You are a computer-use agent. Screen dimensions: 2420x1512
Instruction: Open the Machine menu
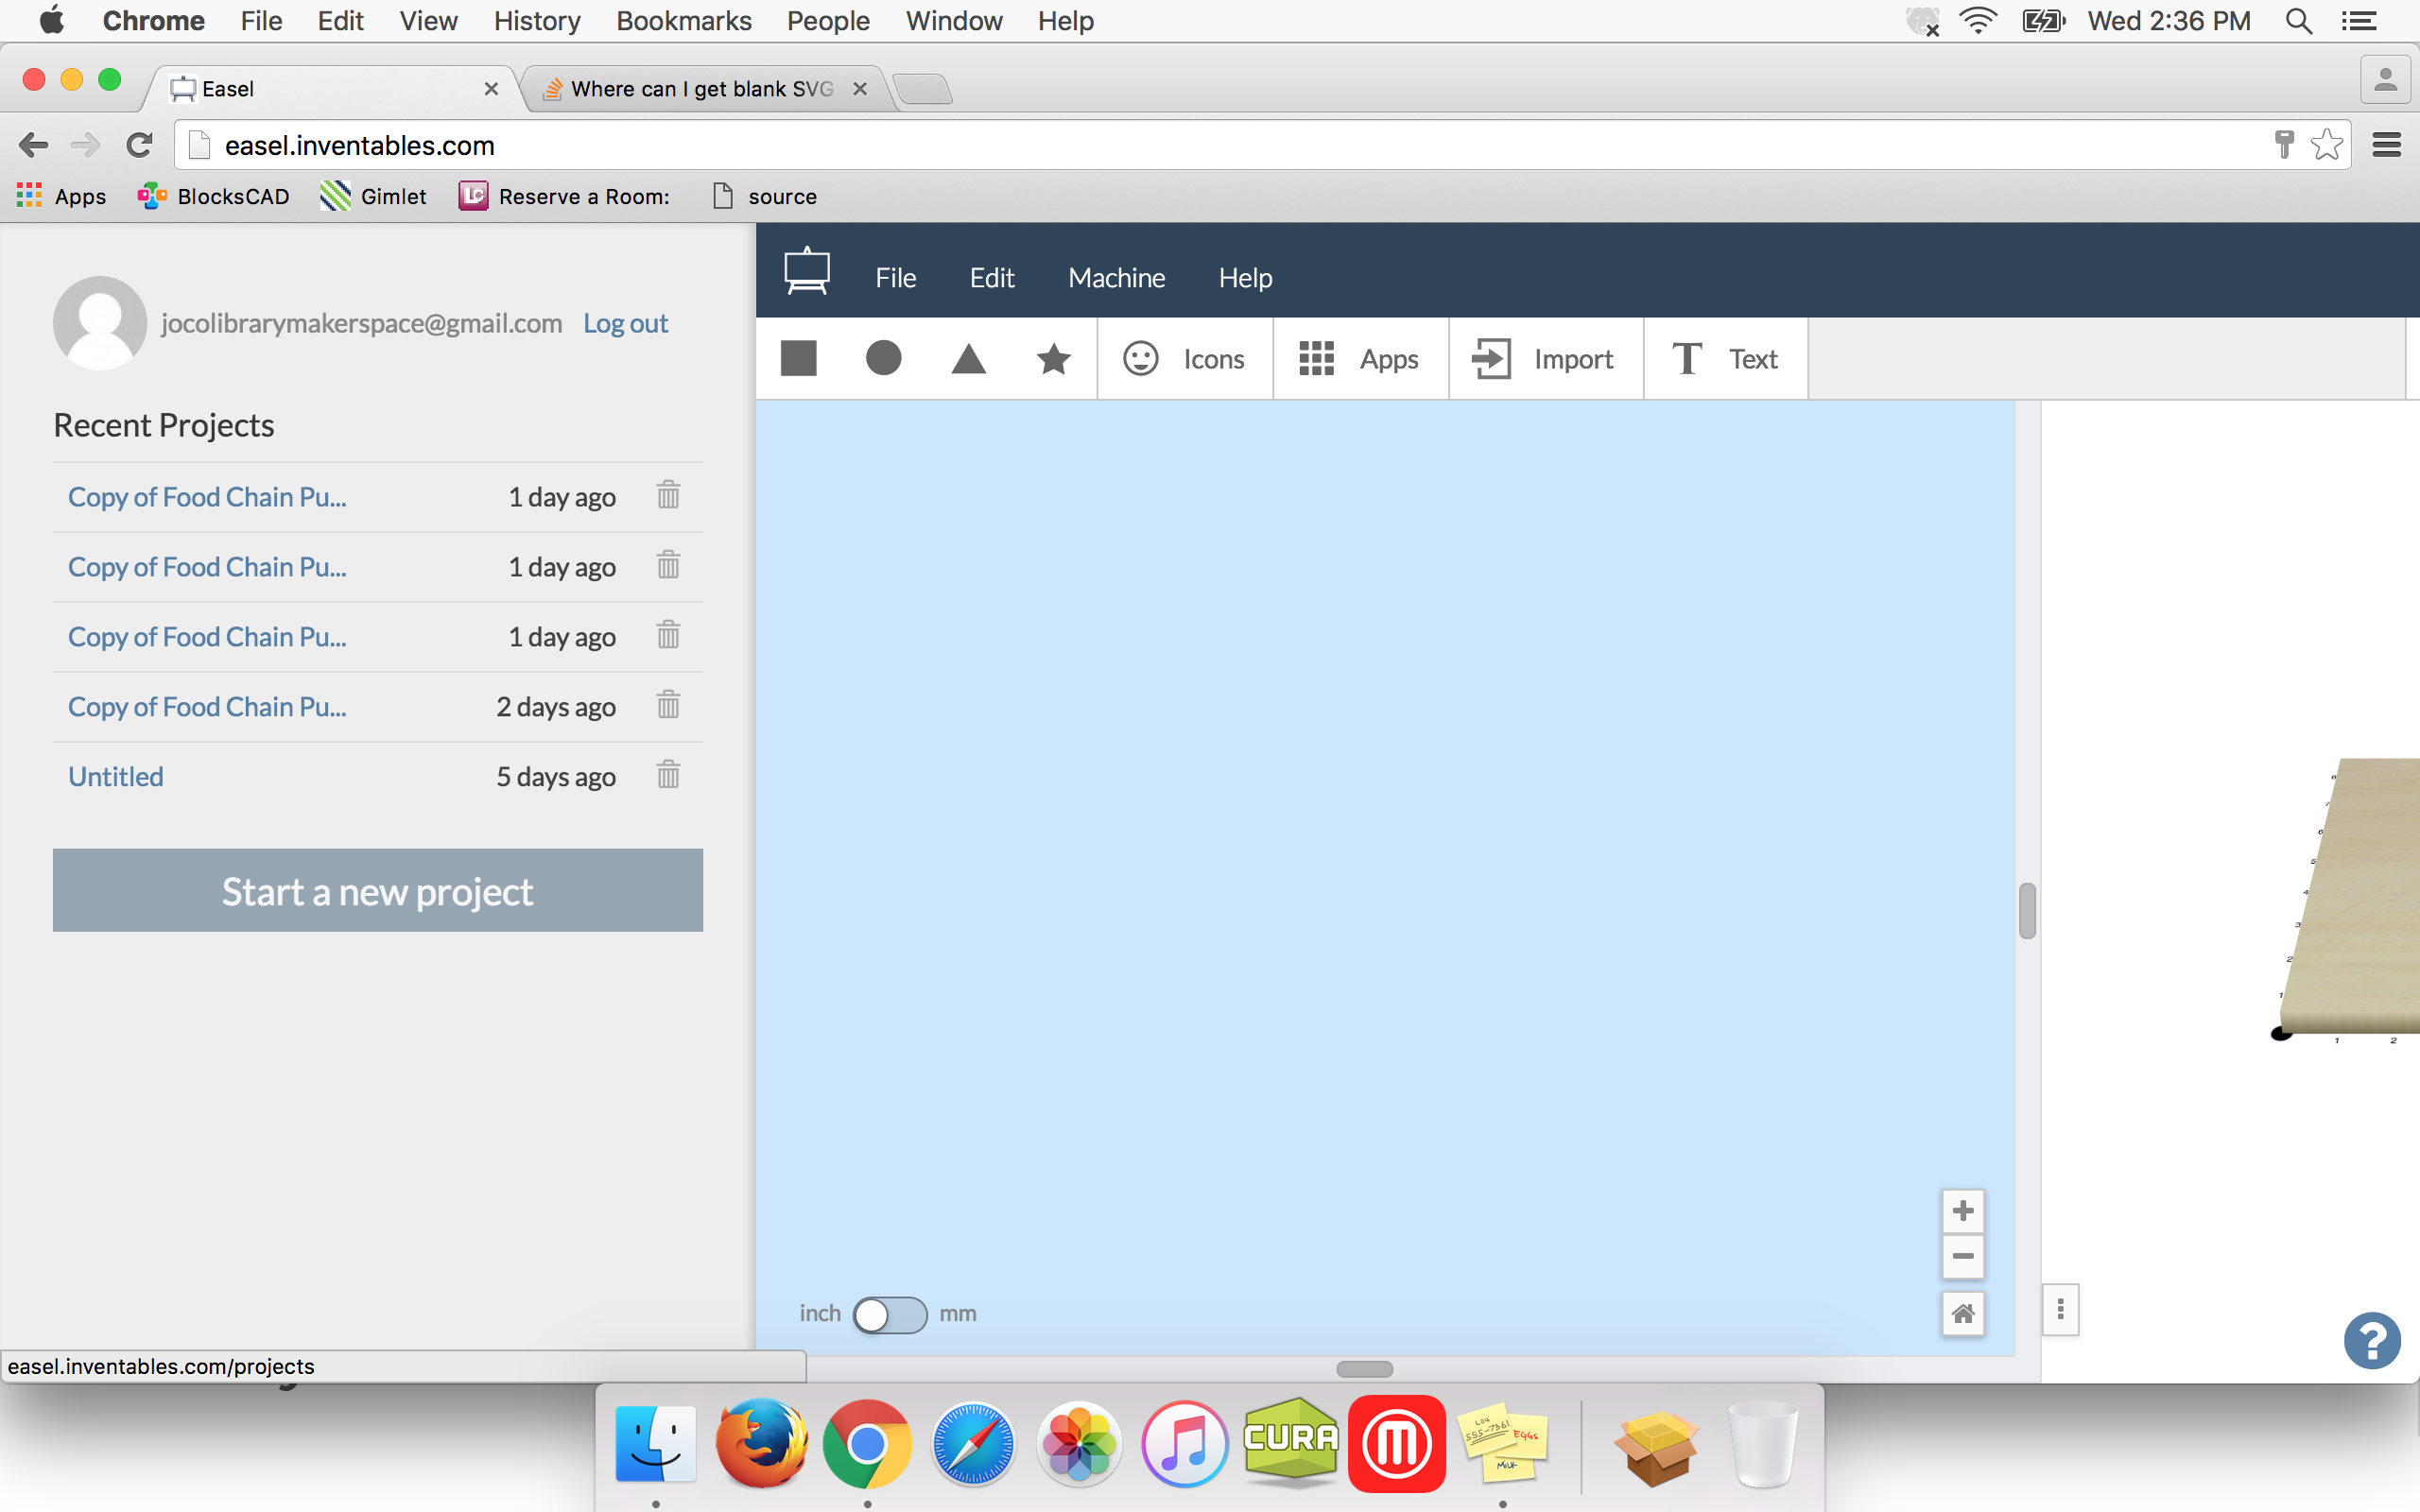coord(1116,275)
